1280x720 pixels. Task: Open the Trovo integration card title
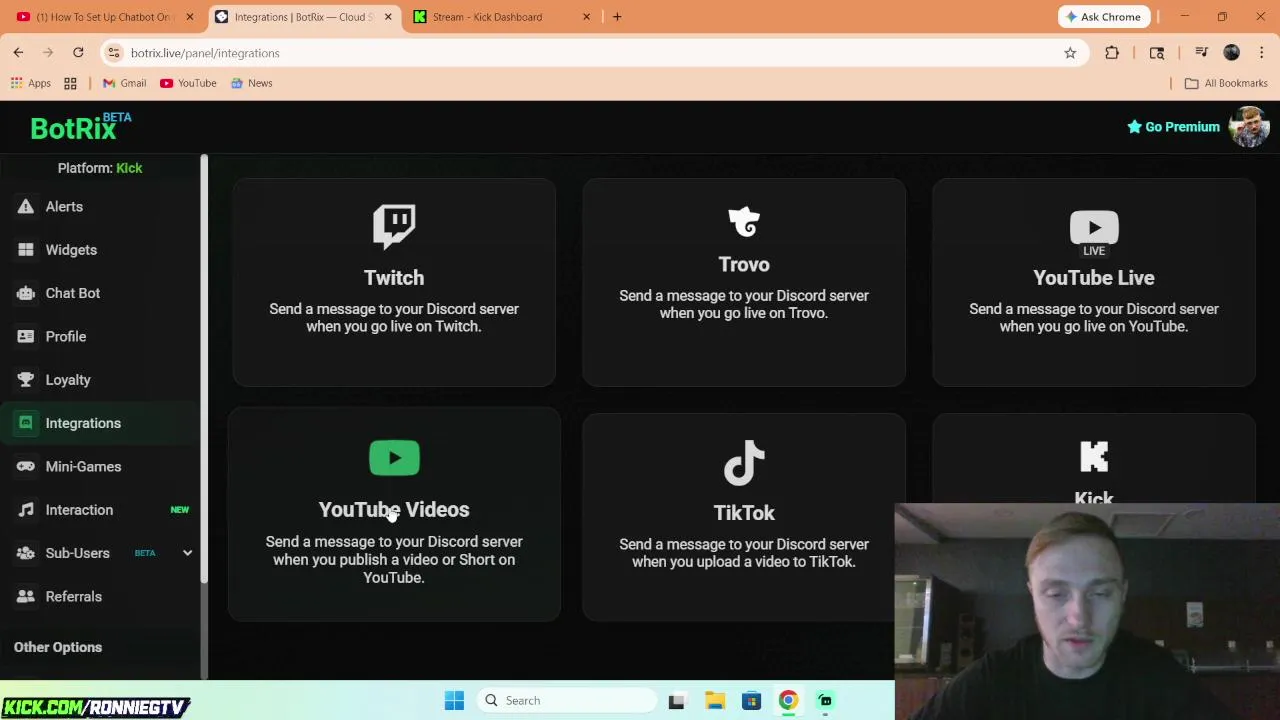tap(744, 265)
